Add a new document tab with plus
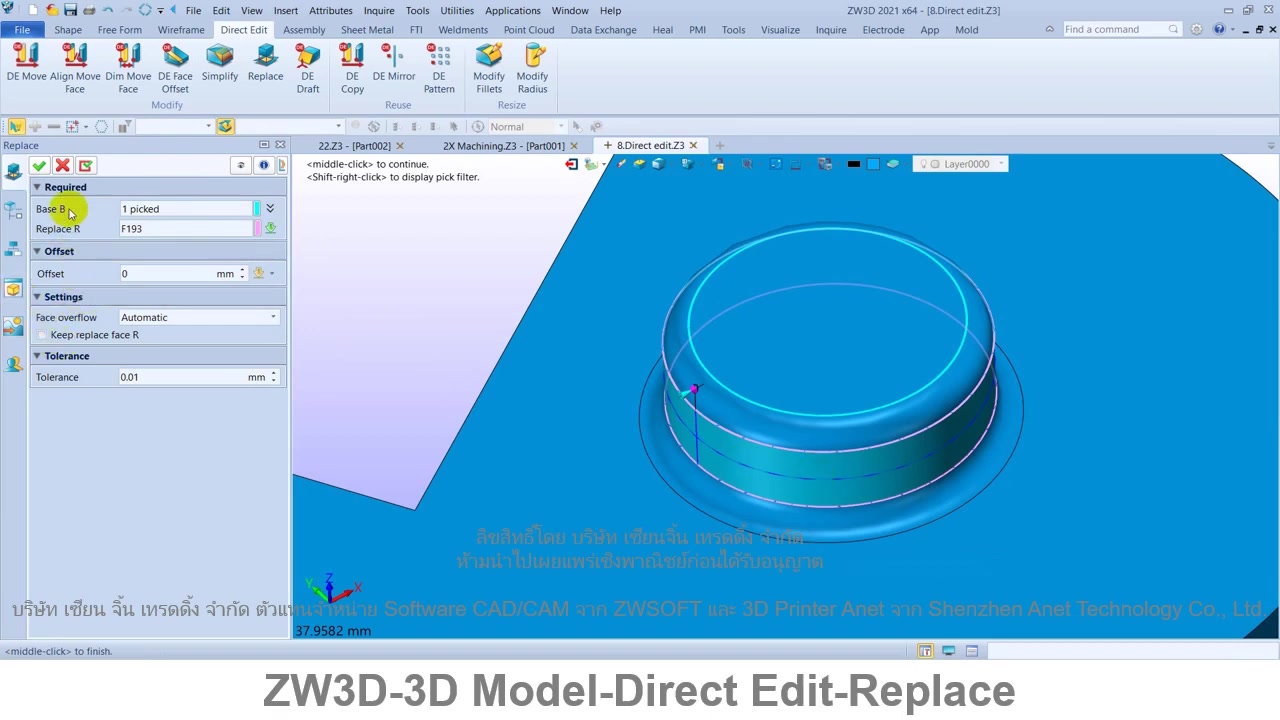 (x=719, y=146)
